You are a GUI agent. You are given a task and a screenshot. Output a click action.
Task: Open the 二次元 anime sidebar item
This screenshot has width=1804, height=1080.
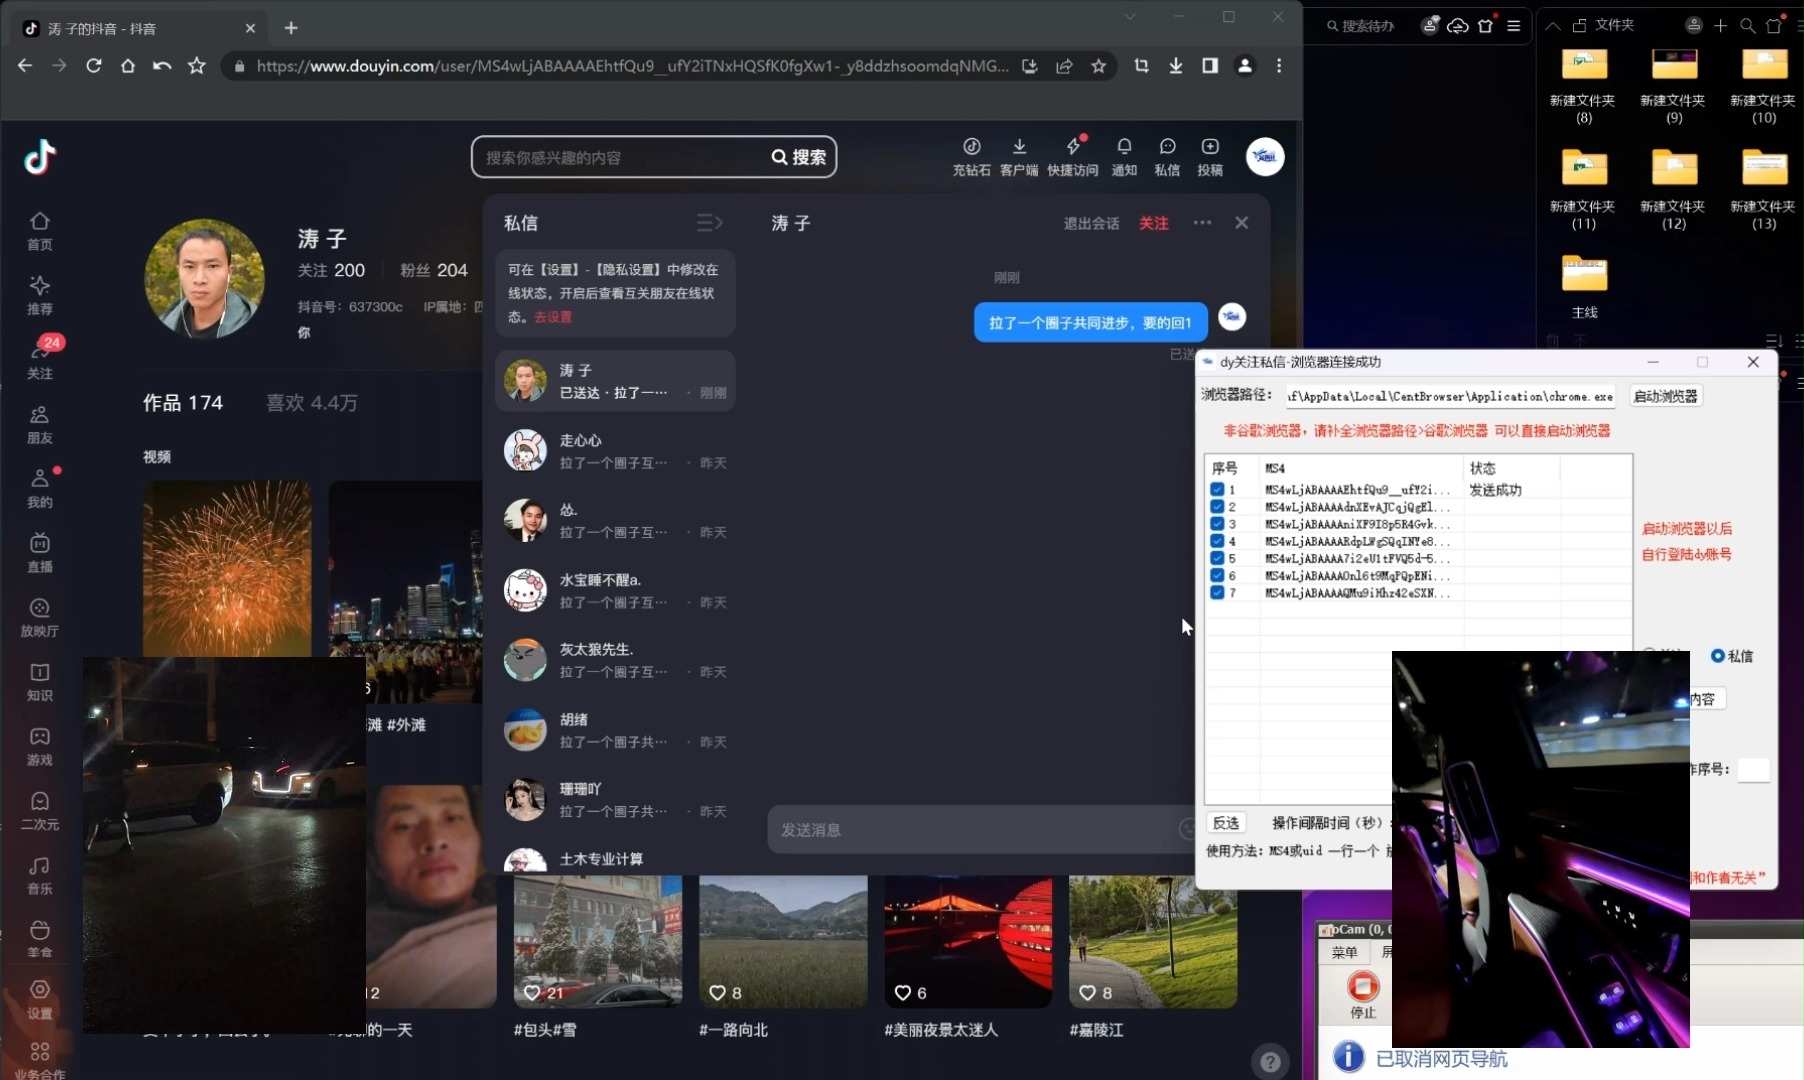point(39,811)
